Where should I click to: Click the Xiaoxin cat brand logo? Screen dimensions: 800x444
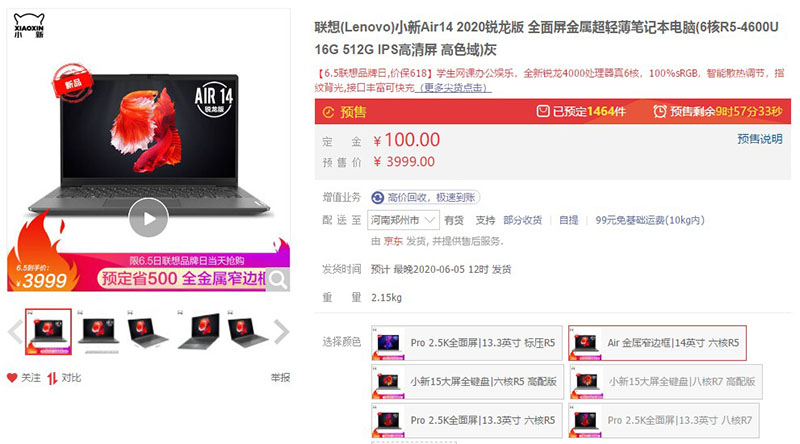[29, 26]
